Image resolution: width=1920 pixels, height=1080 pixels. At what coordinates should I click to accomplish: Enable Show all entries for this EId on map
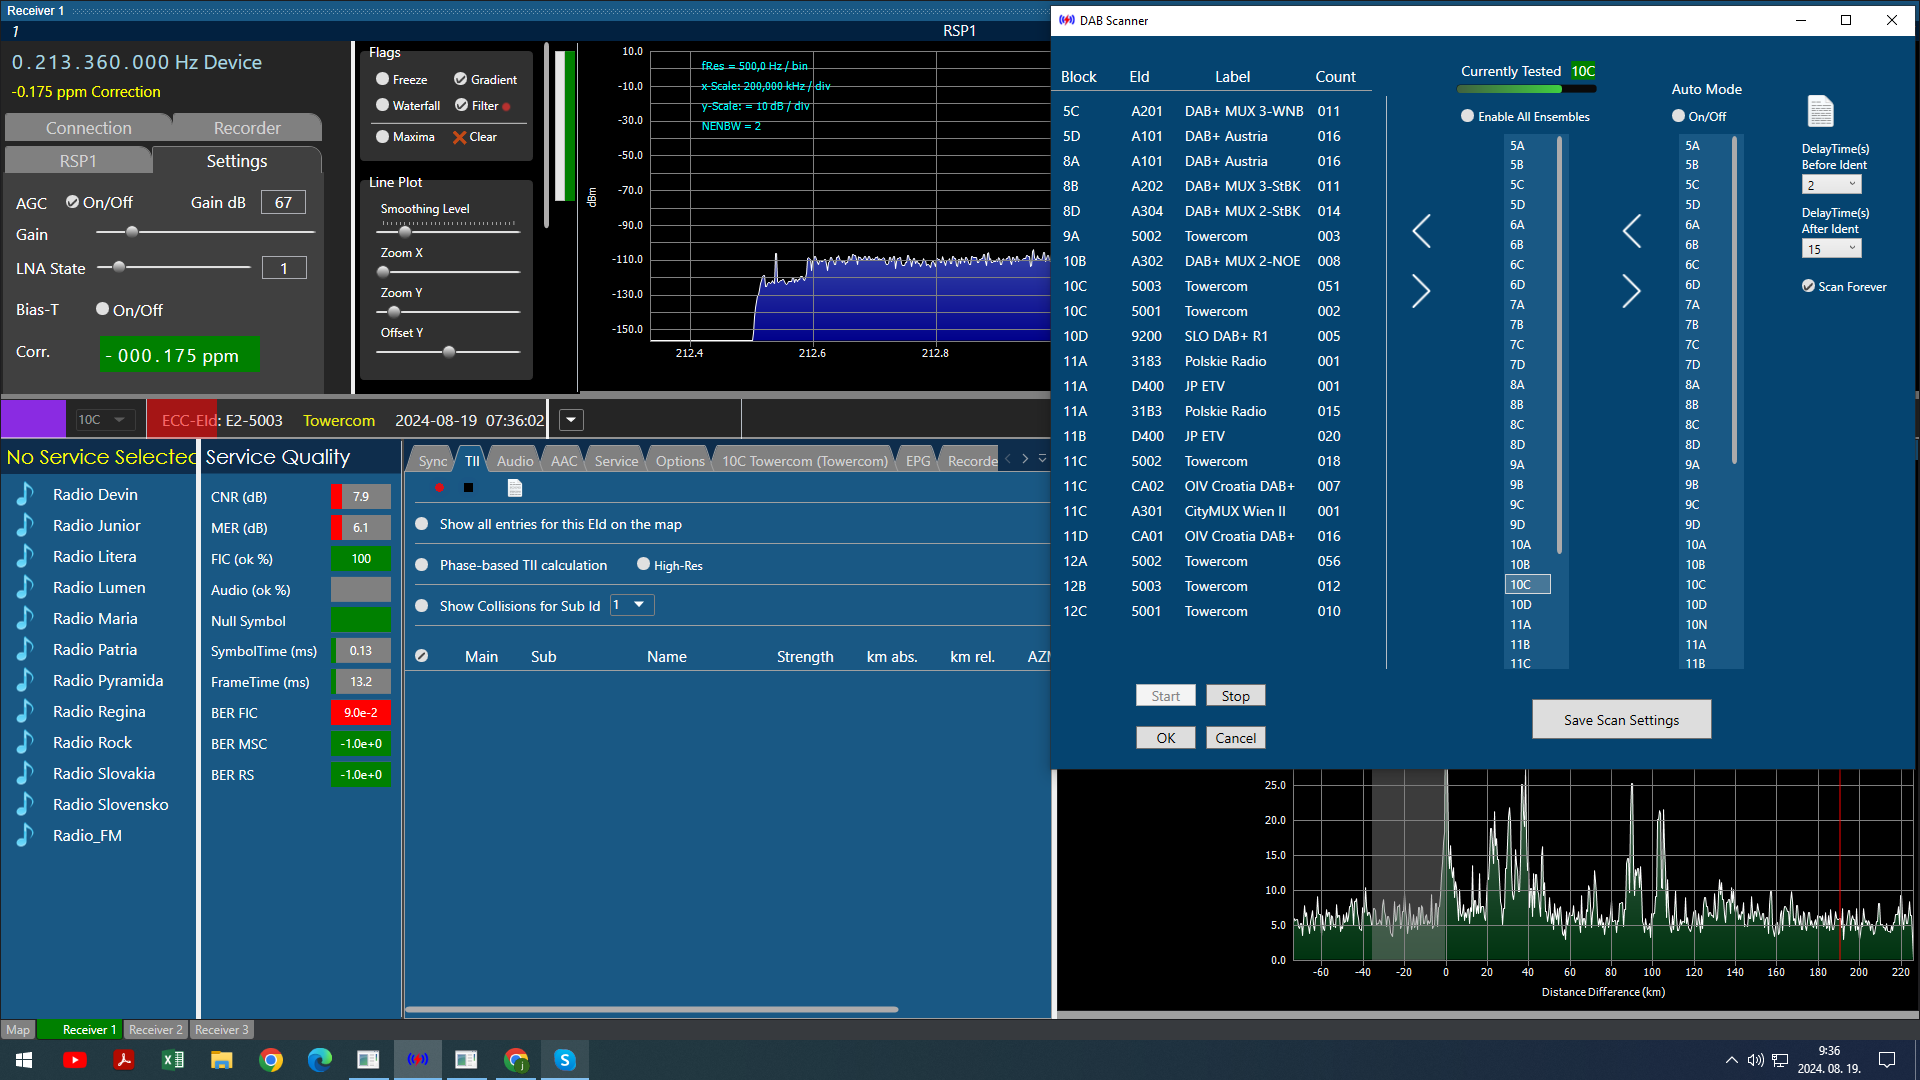(422, 524)
